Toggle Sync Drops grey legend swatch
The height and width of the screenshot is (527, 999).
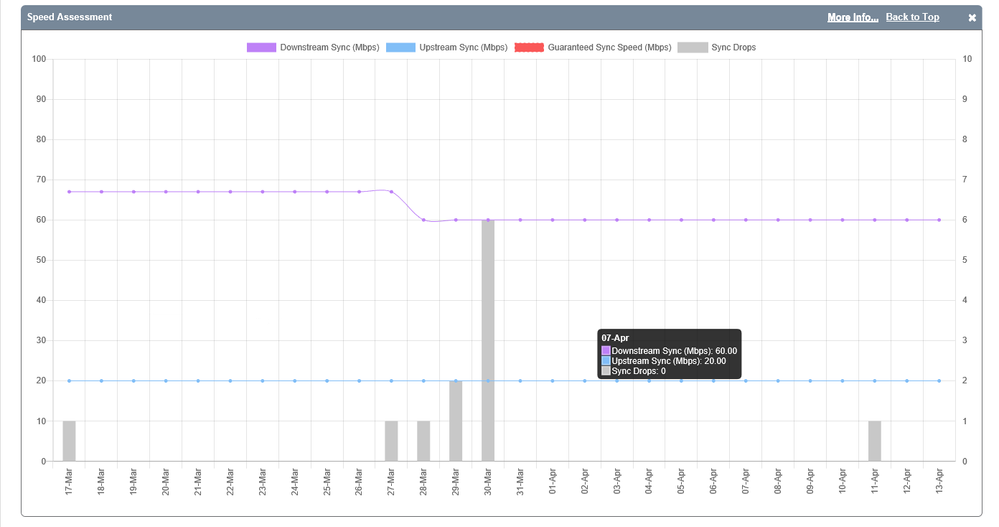(691, 47)
